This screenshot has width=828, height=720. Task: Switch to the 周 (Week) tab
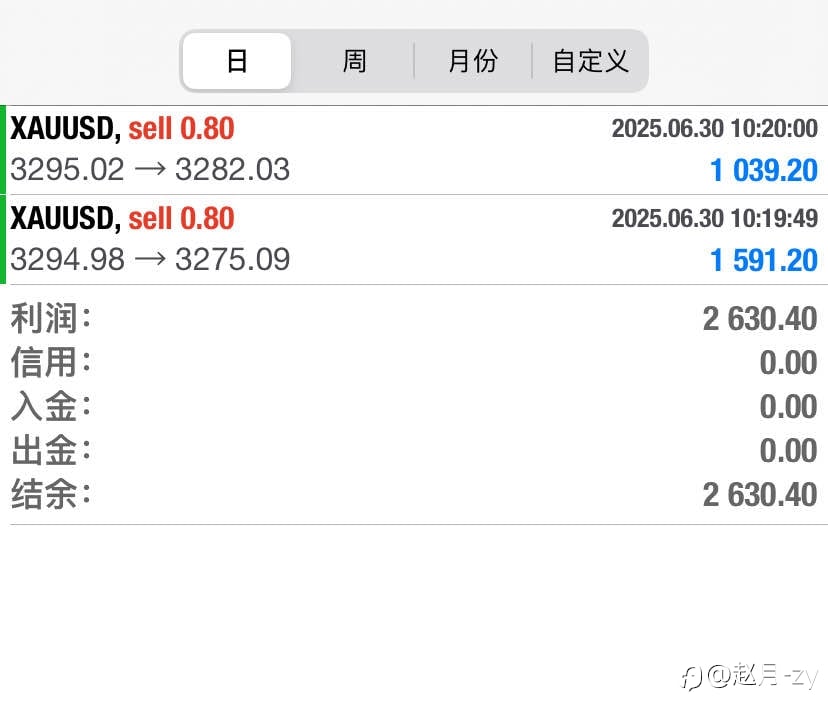click(x=354, y=61)
